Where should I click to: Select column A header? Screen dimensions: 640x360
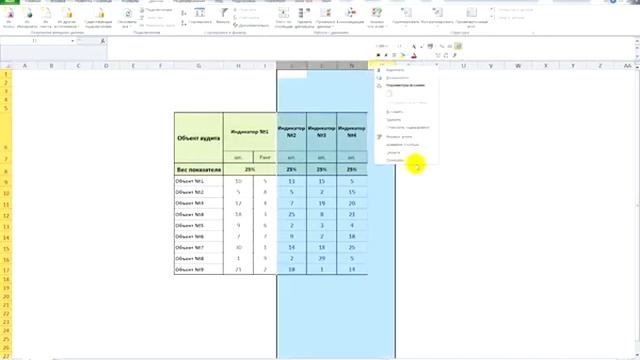click(25, 66)
